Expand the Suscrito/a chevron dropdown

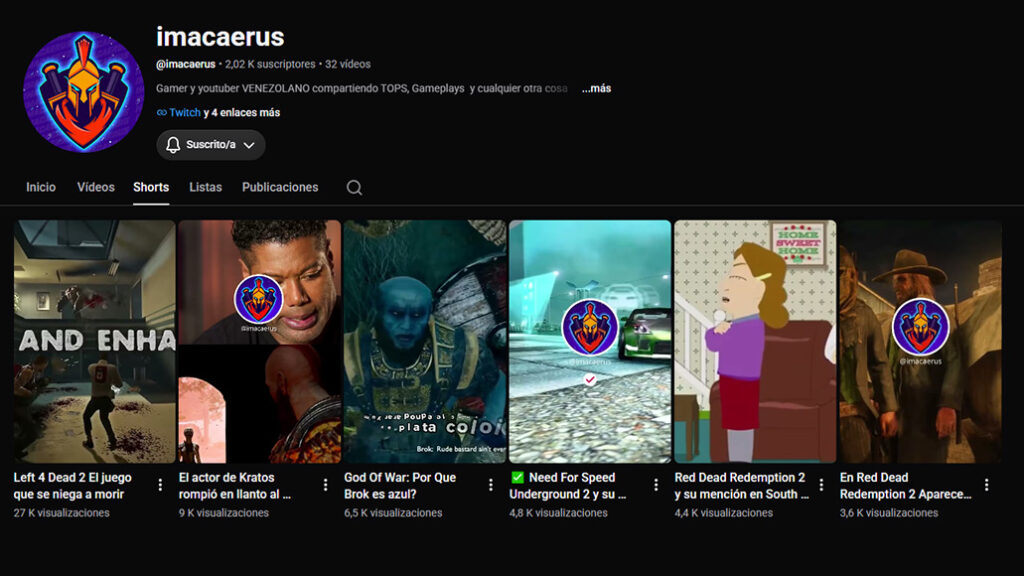tap(249, 145)
